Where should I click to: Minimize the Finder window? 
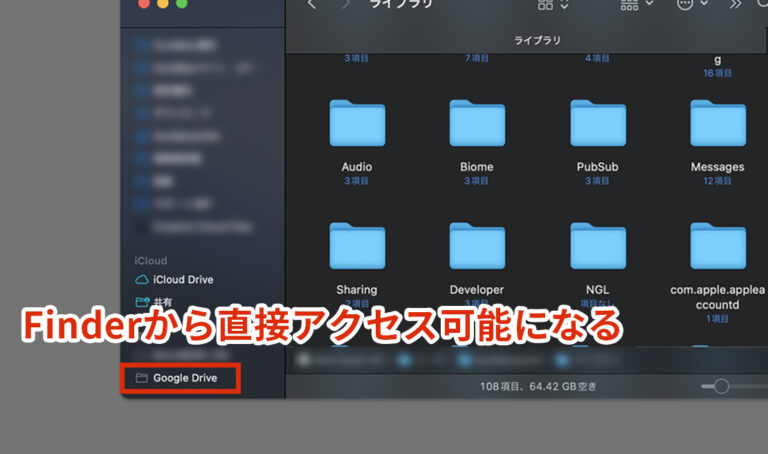click(163, 4)
